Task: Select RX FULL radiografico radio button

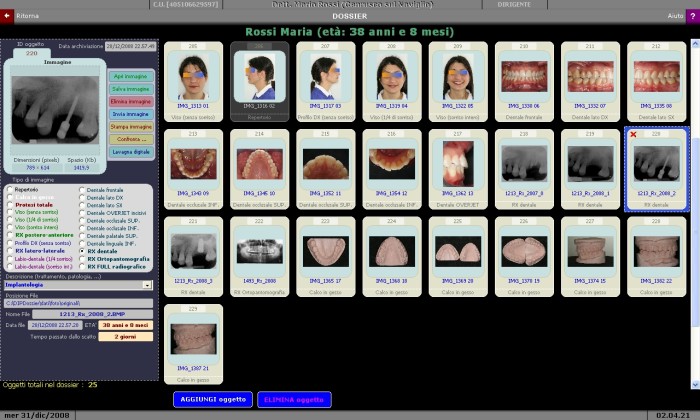Action: tap(82, 266)
